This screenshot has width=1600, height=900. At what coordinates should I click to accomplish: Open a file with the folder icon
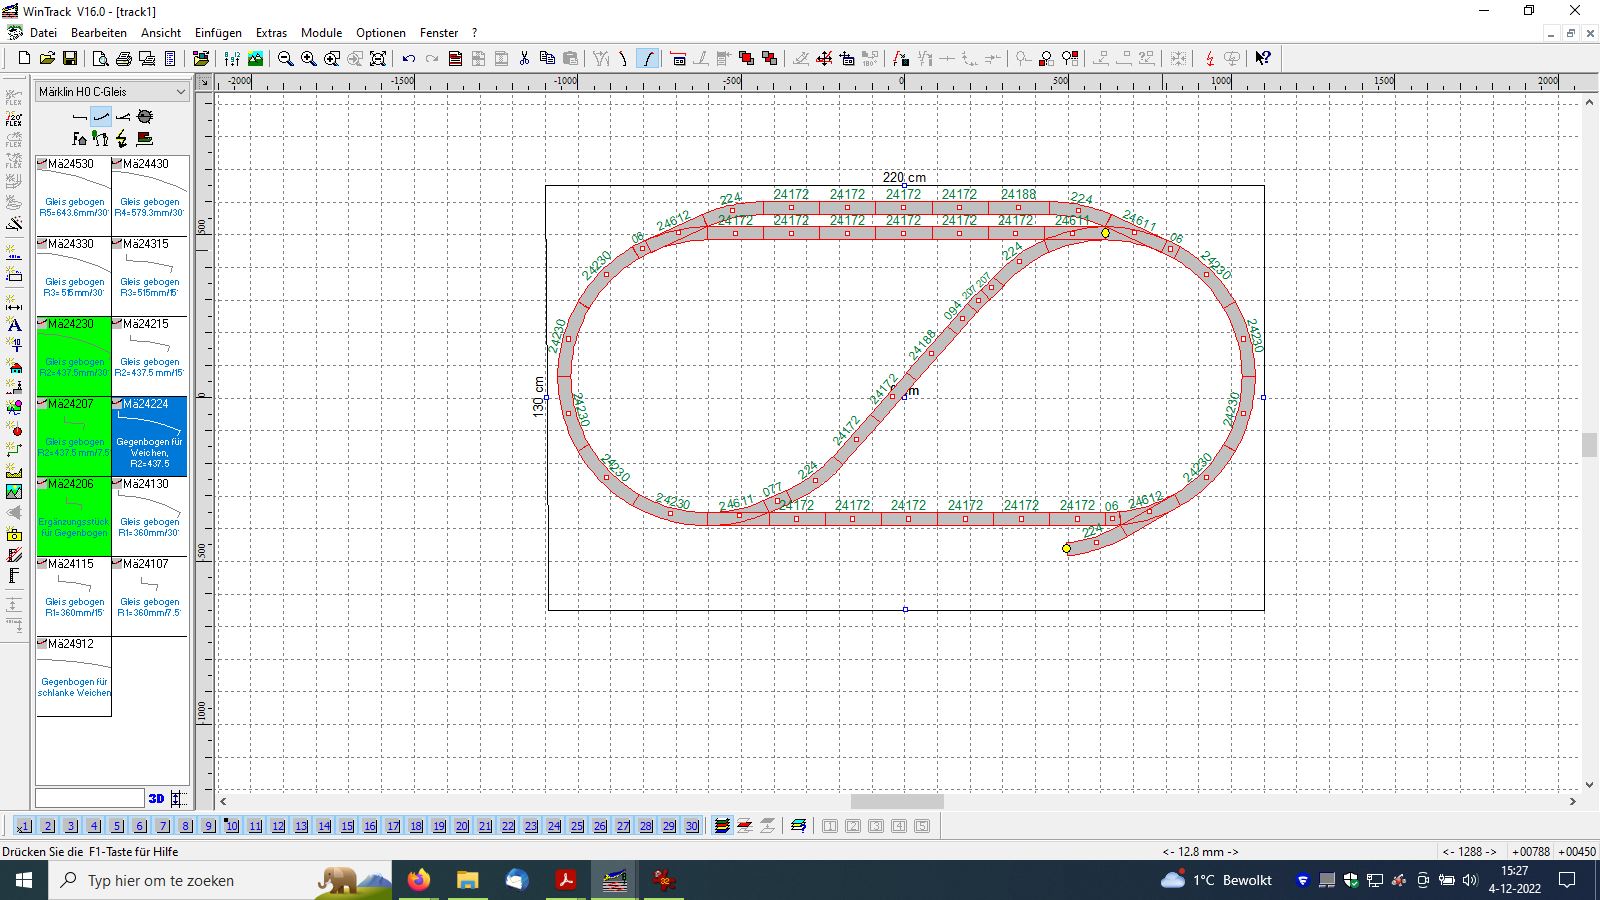tap(47, 59)
